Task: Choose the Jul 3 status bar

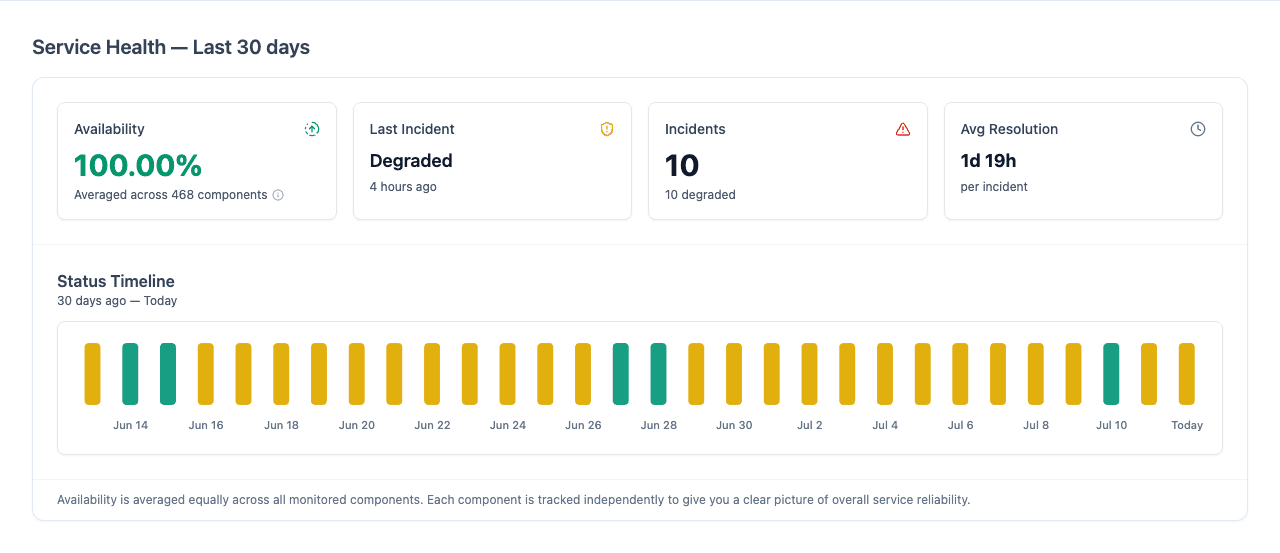Action: coord(847,374)
